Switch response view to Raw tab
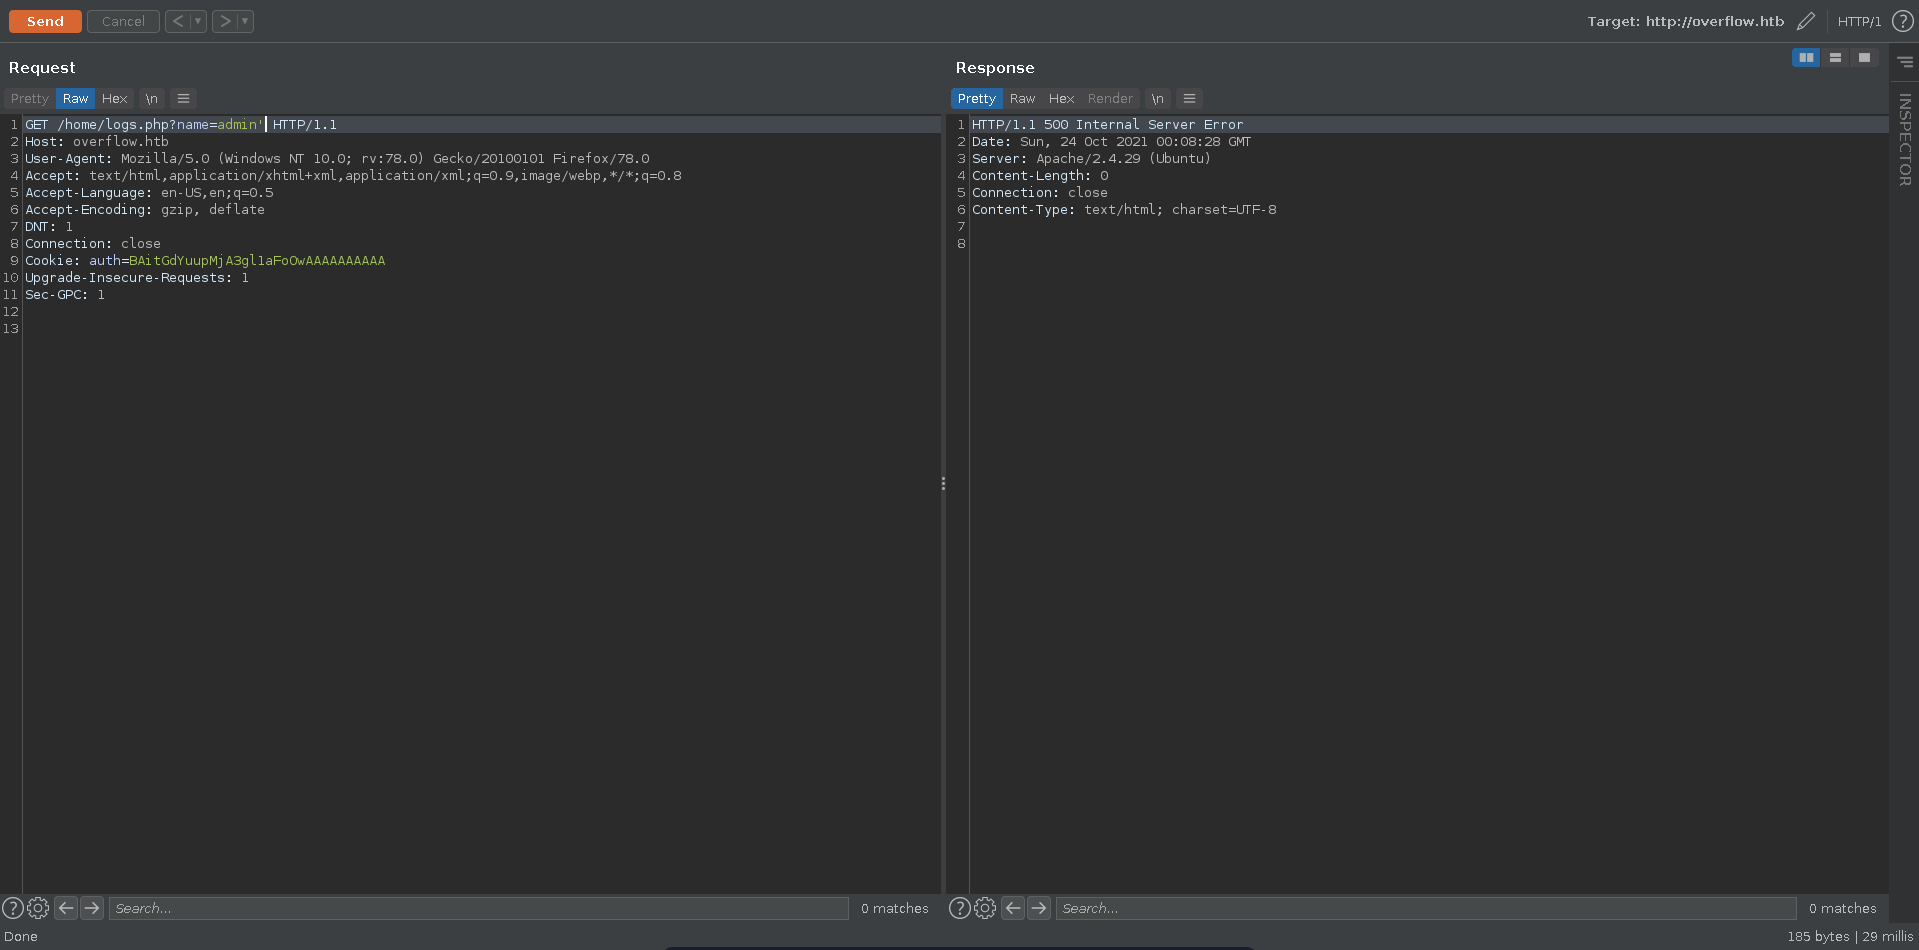The image size is (1919, 950). click(x=1022, y=98)
